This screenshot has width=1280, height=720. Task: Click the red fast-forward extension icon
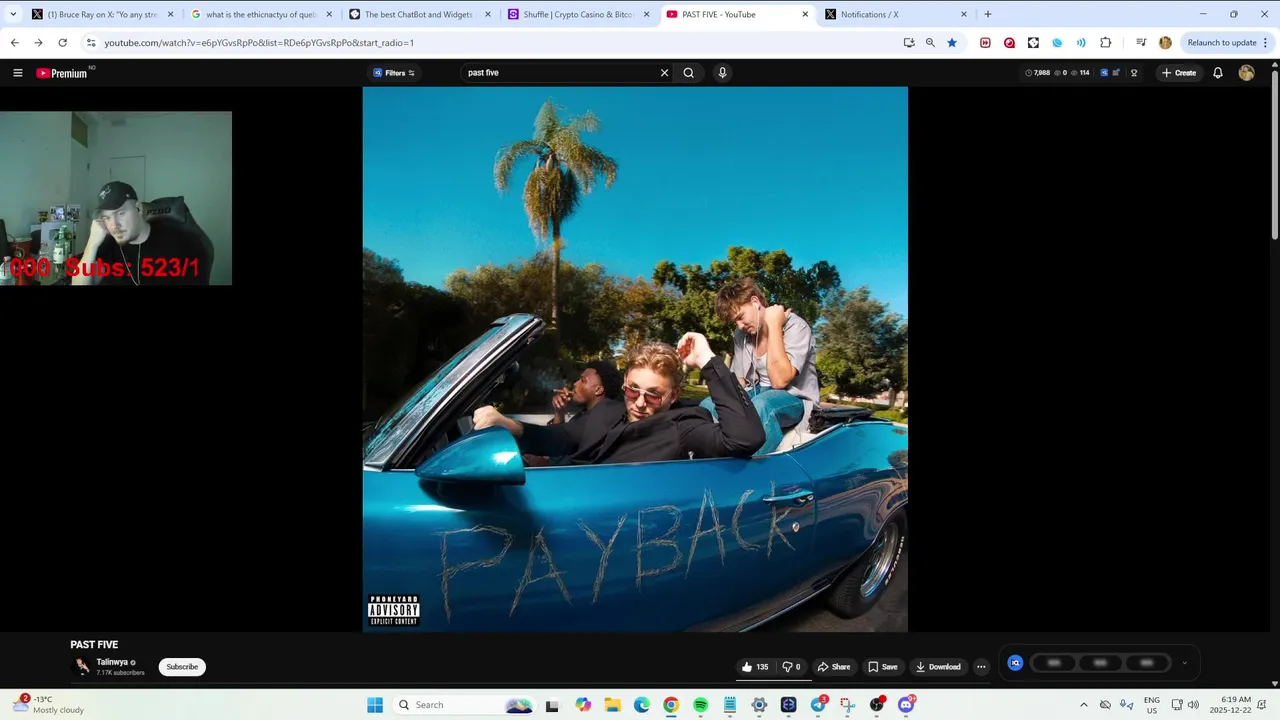[985, 43]
